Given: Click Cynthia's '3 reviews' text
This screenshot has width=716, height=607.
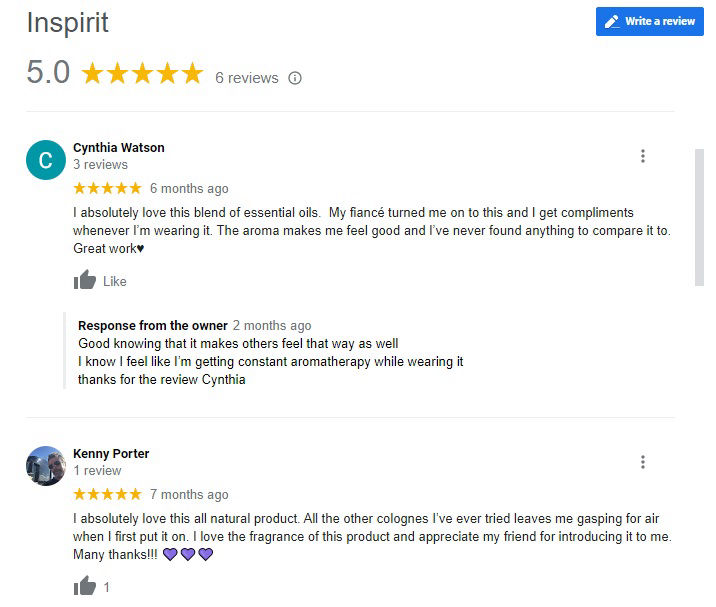Looking at the screenshot, I should 100,165.
